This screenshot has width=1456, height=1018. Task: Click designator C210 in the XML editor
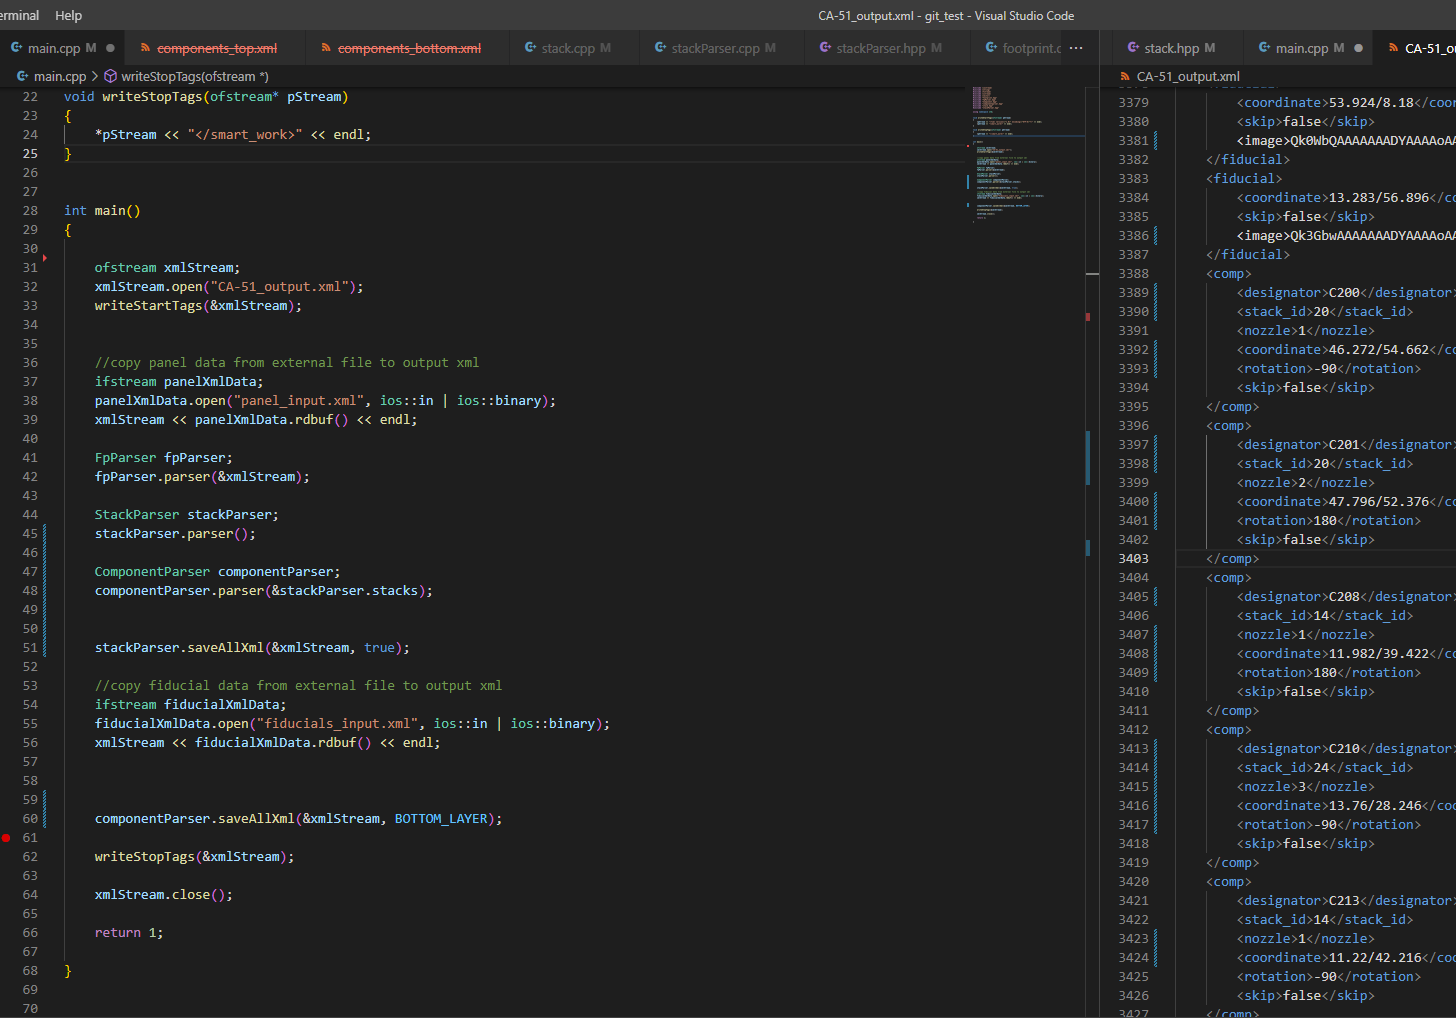click(1344, 748)
